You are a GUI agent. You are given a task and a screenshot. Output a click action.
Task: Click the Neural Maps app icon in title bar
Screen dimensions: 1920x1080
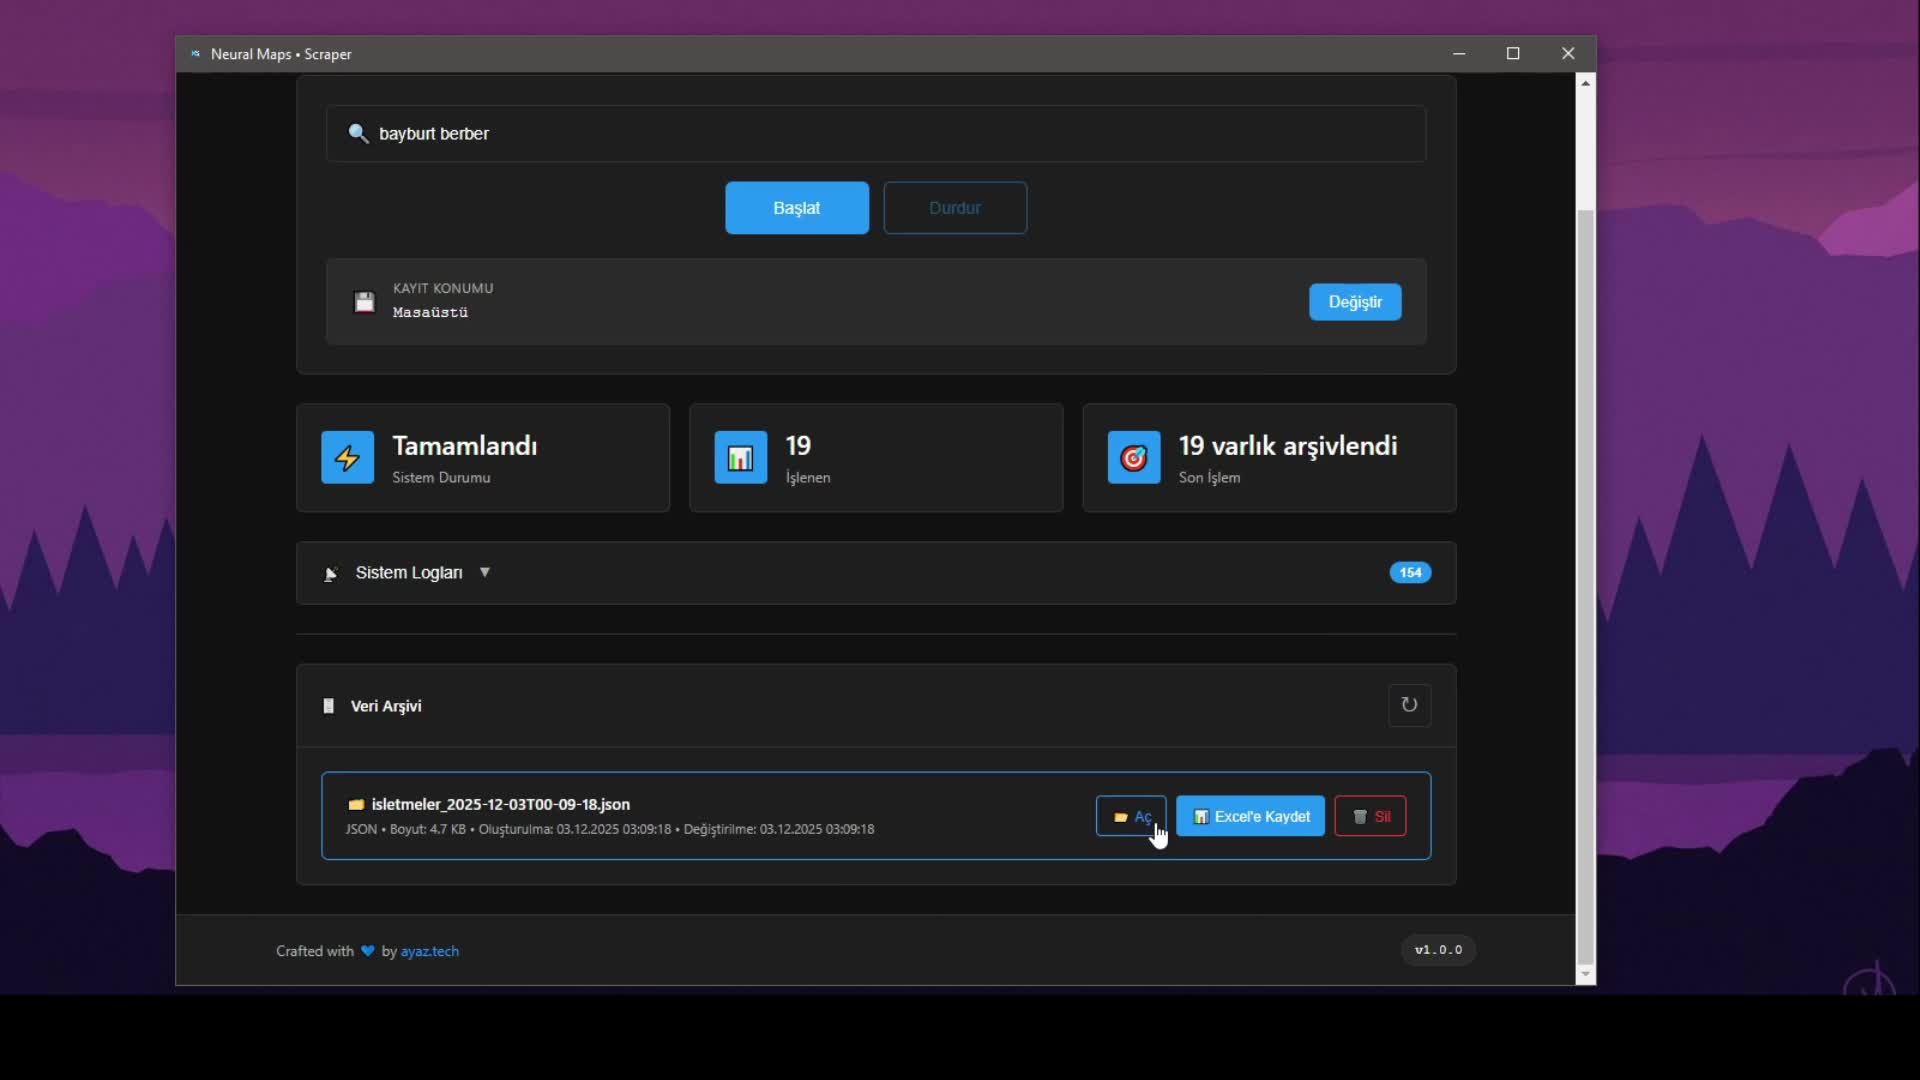point(195,54)
